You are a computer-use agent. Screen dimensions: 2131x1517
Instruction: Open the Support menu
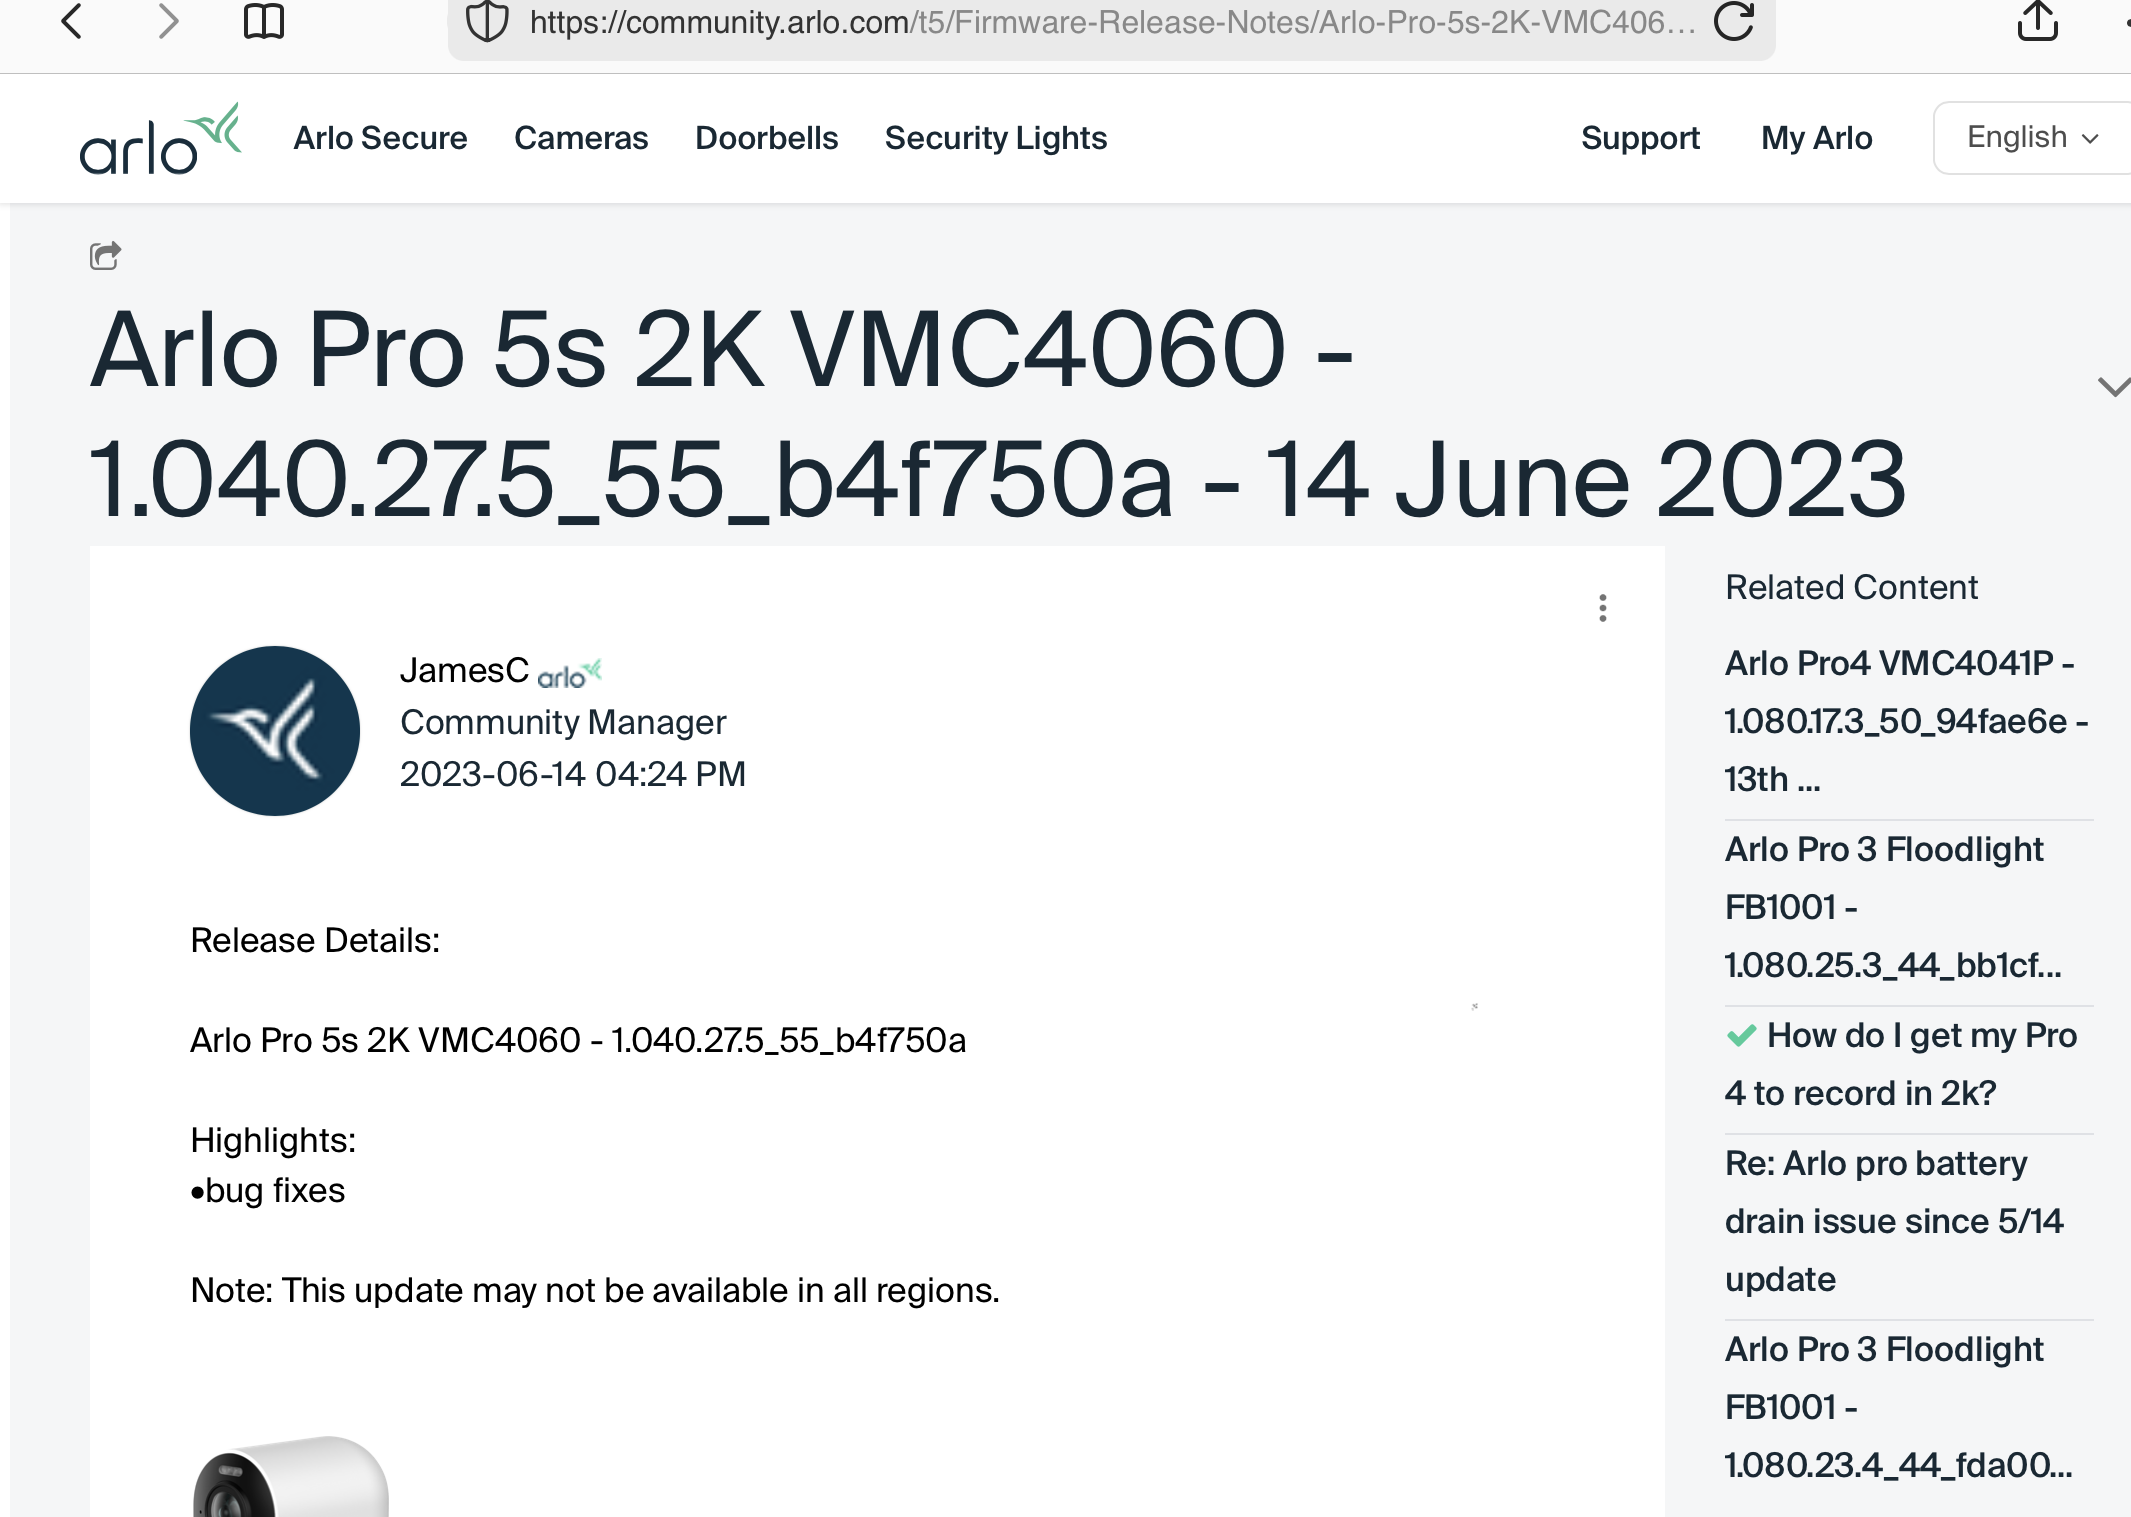click(1640, 138)
